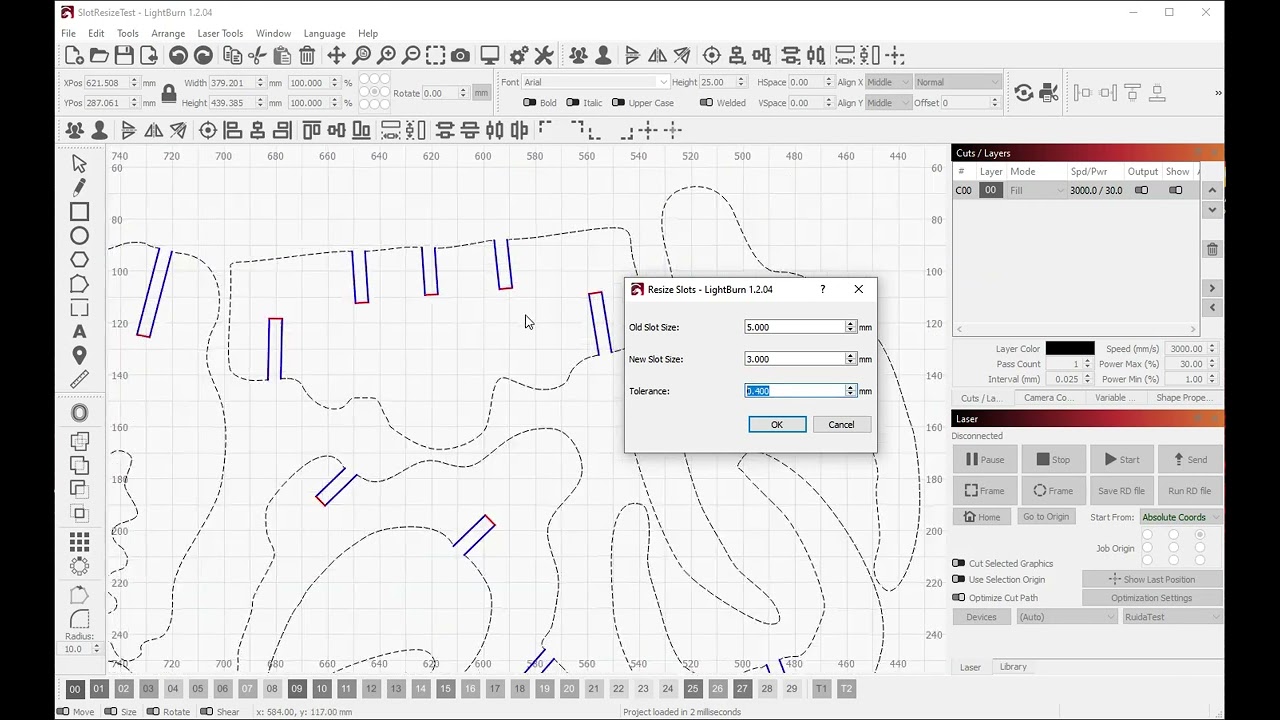Toggle Use Selection Origin switch
1280x720 pixels.
pos(959,580)
